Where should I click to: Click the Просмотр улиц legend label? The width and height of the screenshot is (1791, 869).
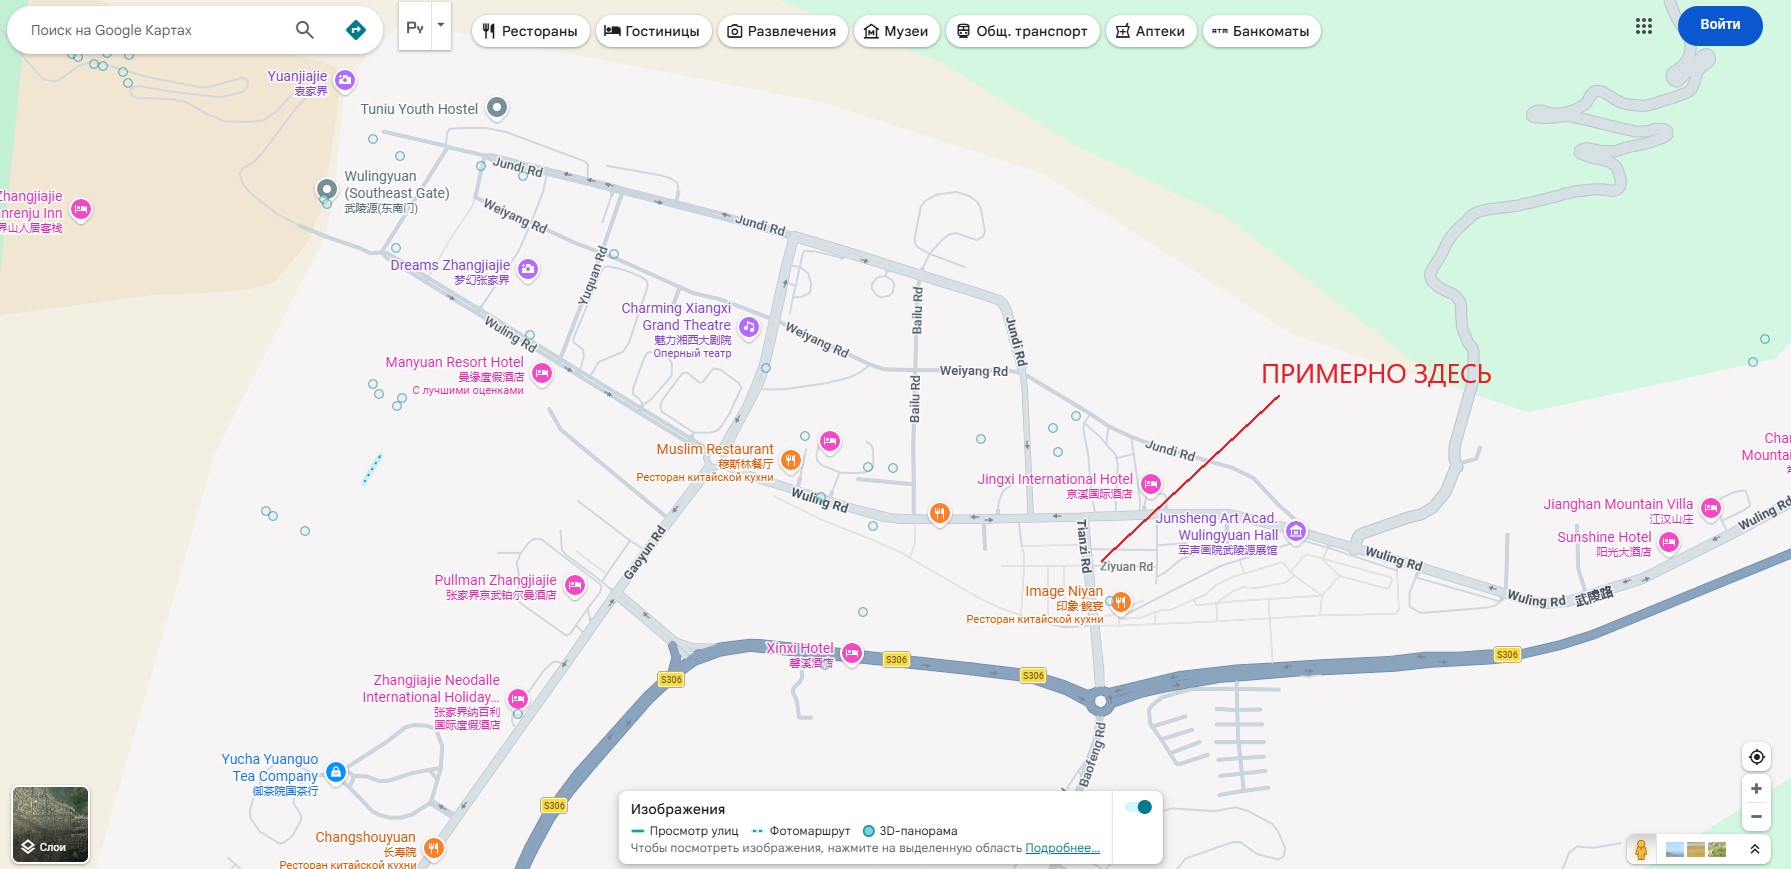pos(694,831)
